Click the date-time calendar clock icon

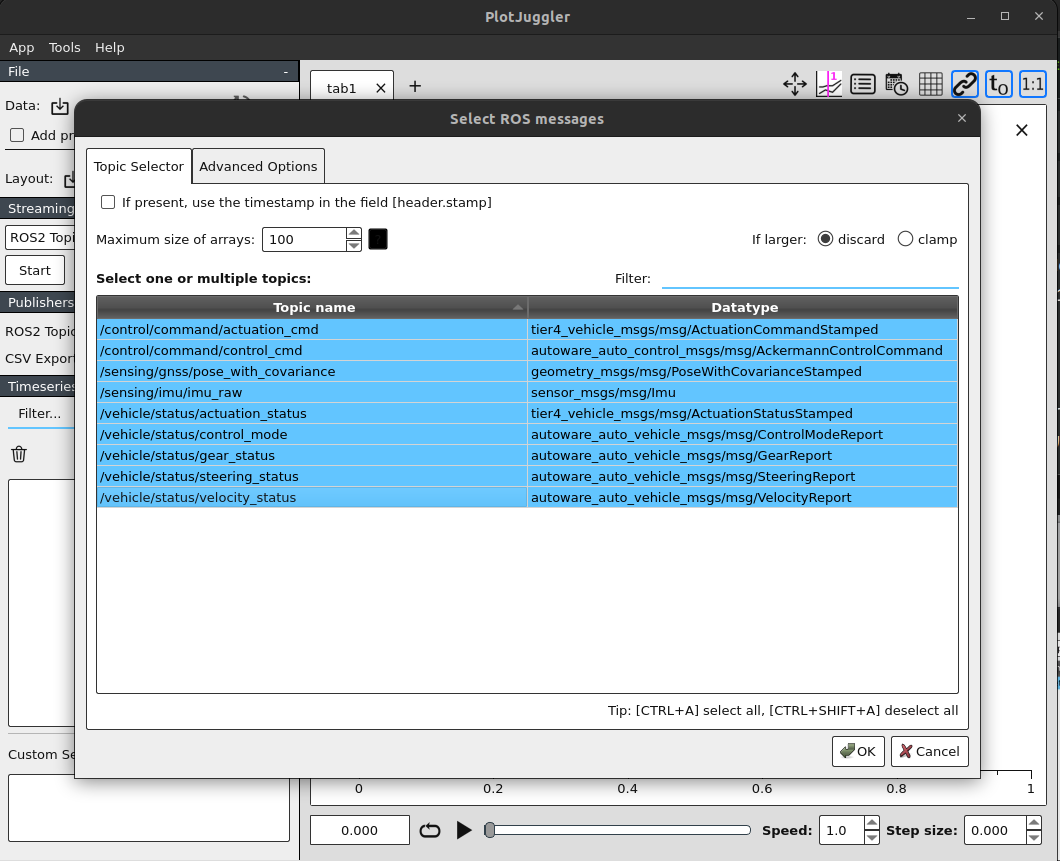click(x=896, y=84)
